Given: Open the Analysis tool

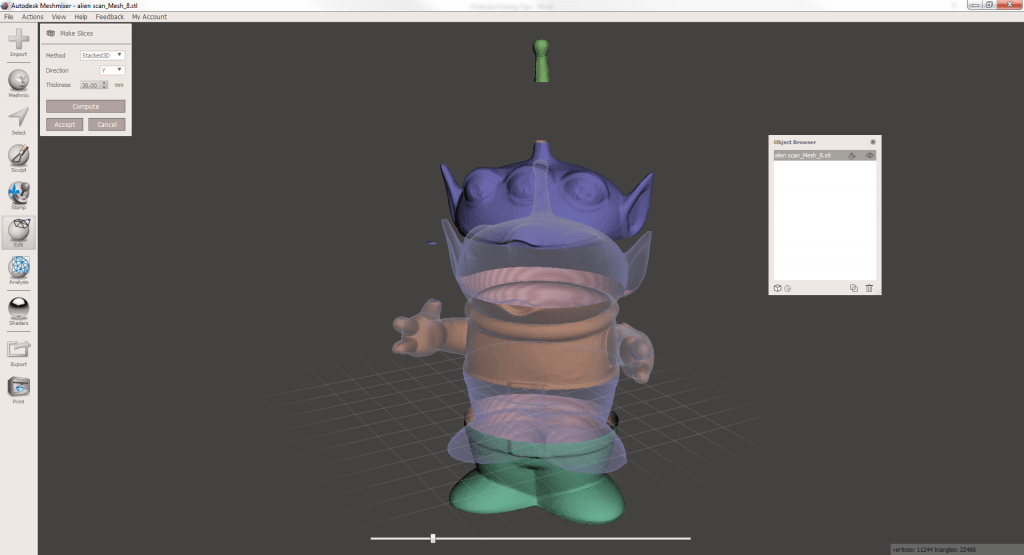Looking at the screenshot, I should tap(18, 269).
